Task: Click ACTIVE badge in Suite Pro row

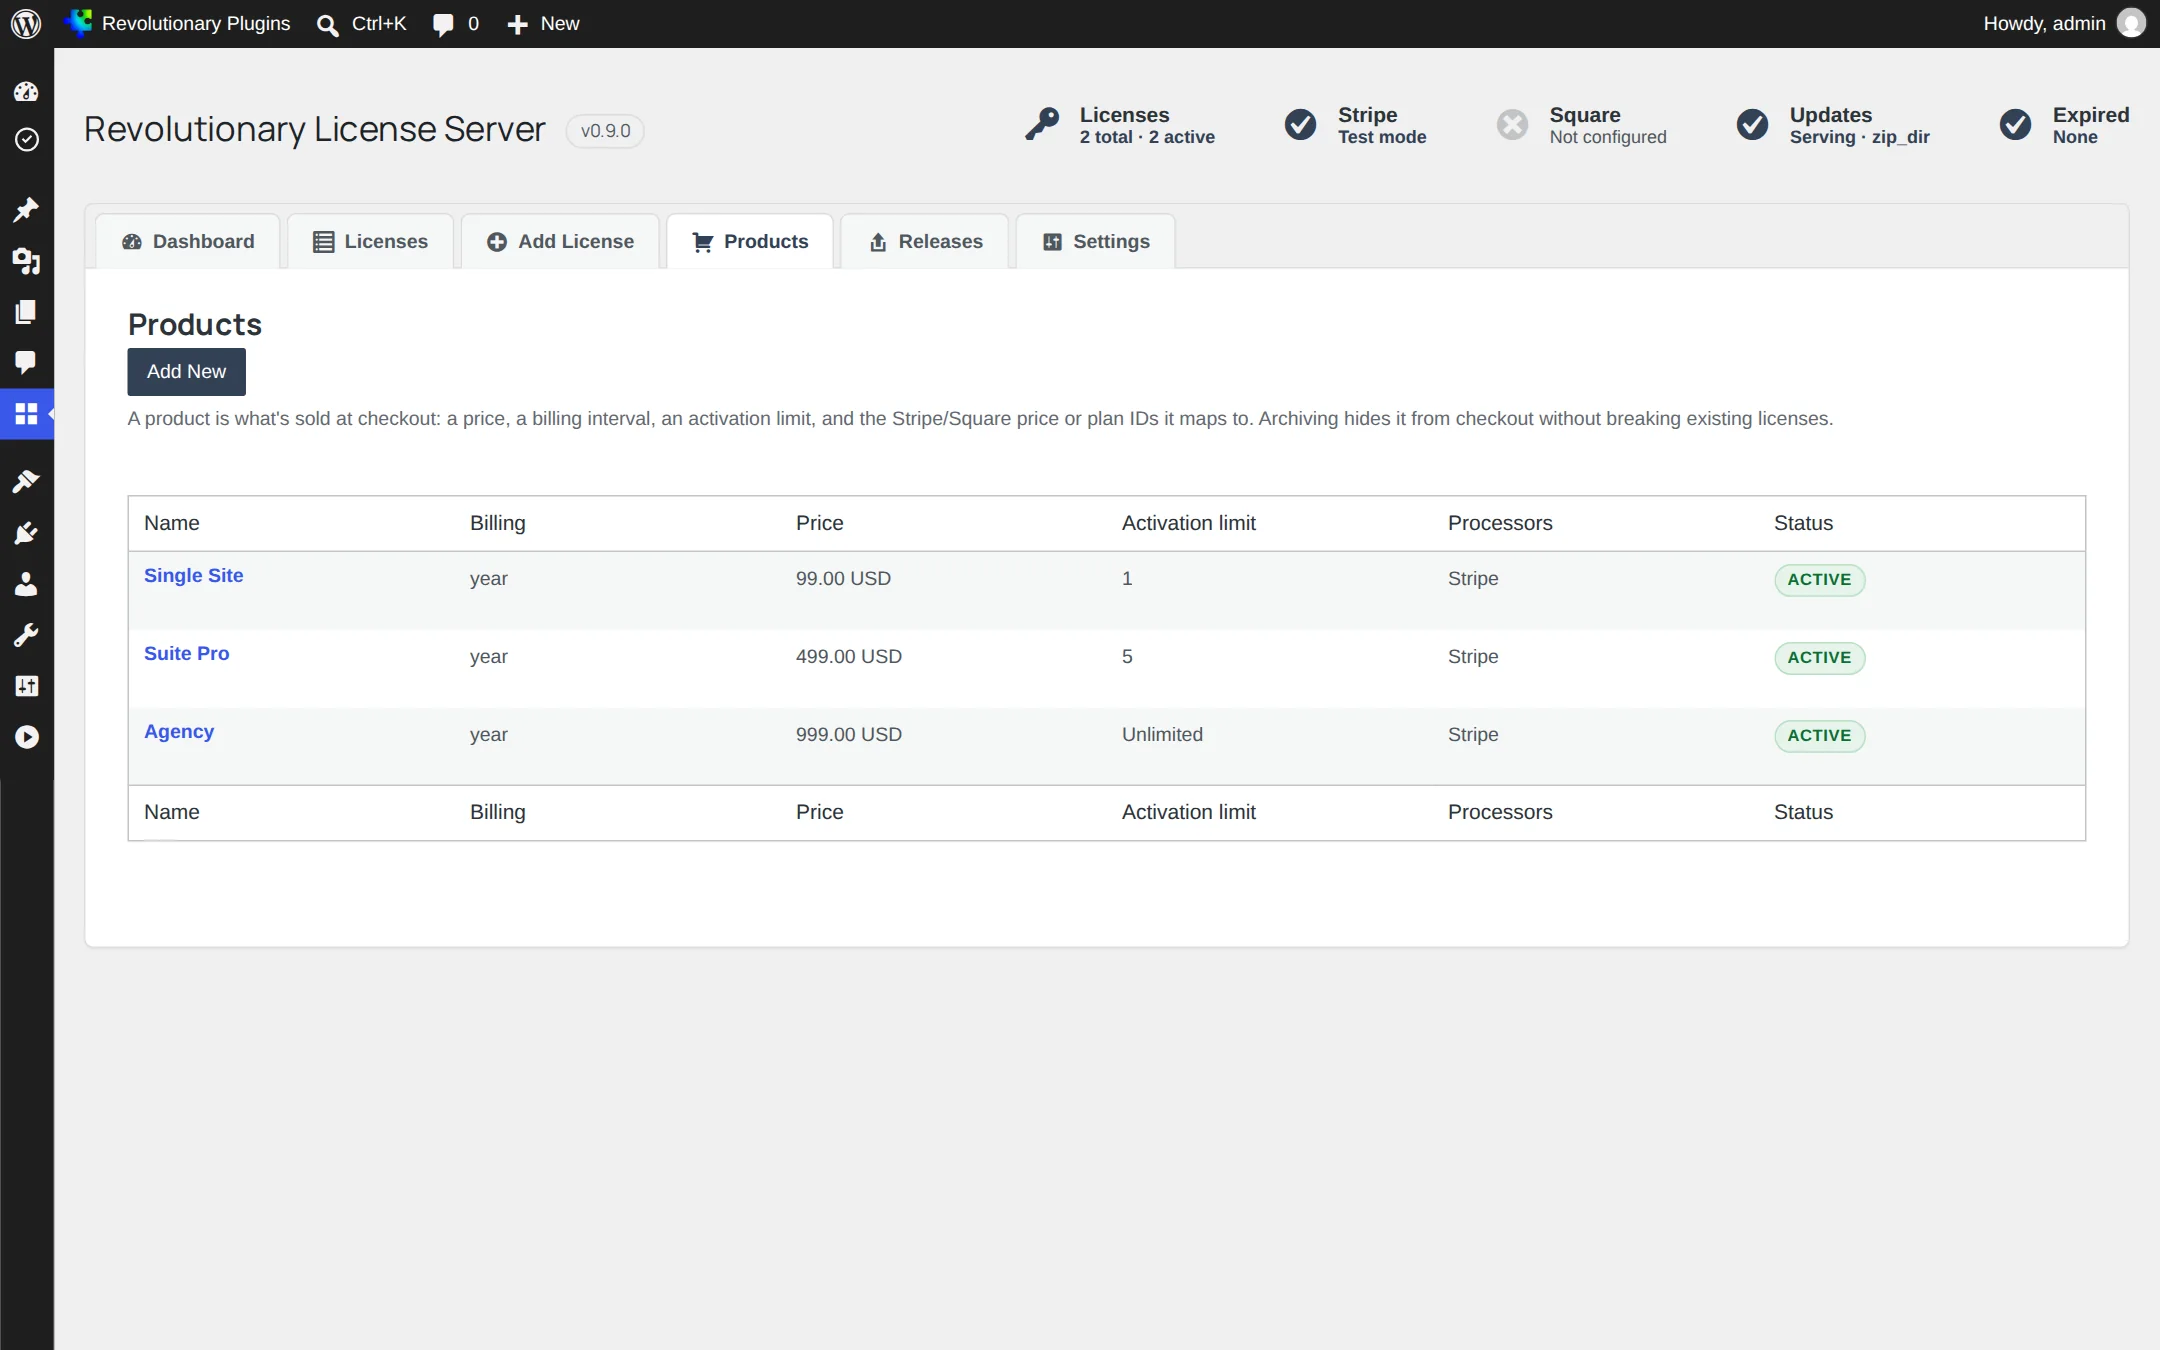Action: pos(1819,657)
